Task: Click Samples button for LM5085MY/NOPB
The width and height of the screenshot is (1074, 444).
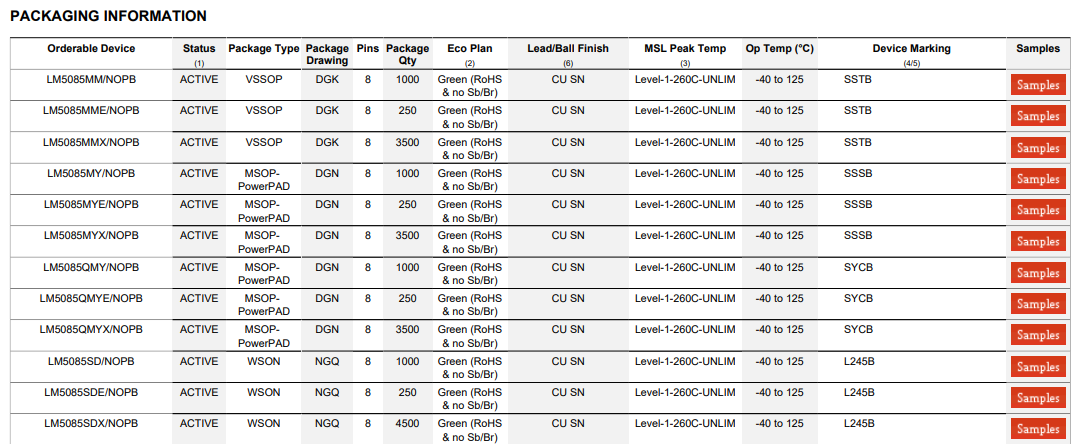Action: pos(1038,179)
